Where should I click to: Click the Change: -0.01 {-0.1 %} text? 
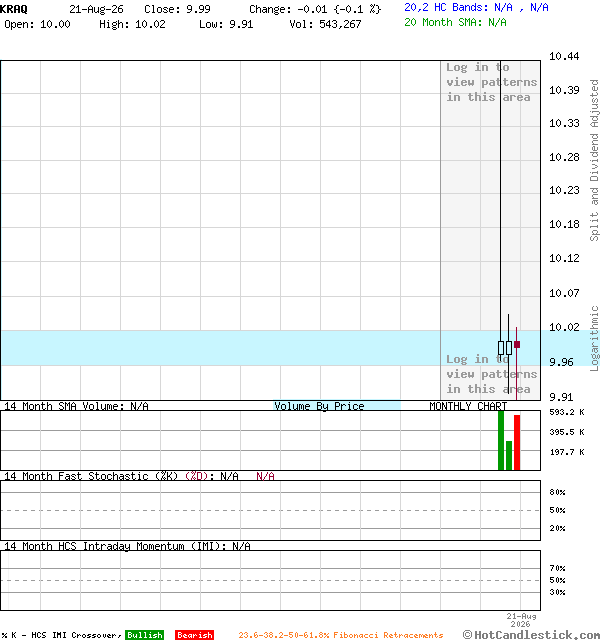tap(315, 9)
